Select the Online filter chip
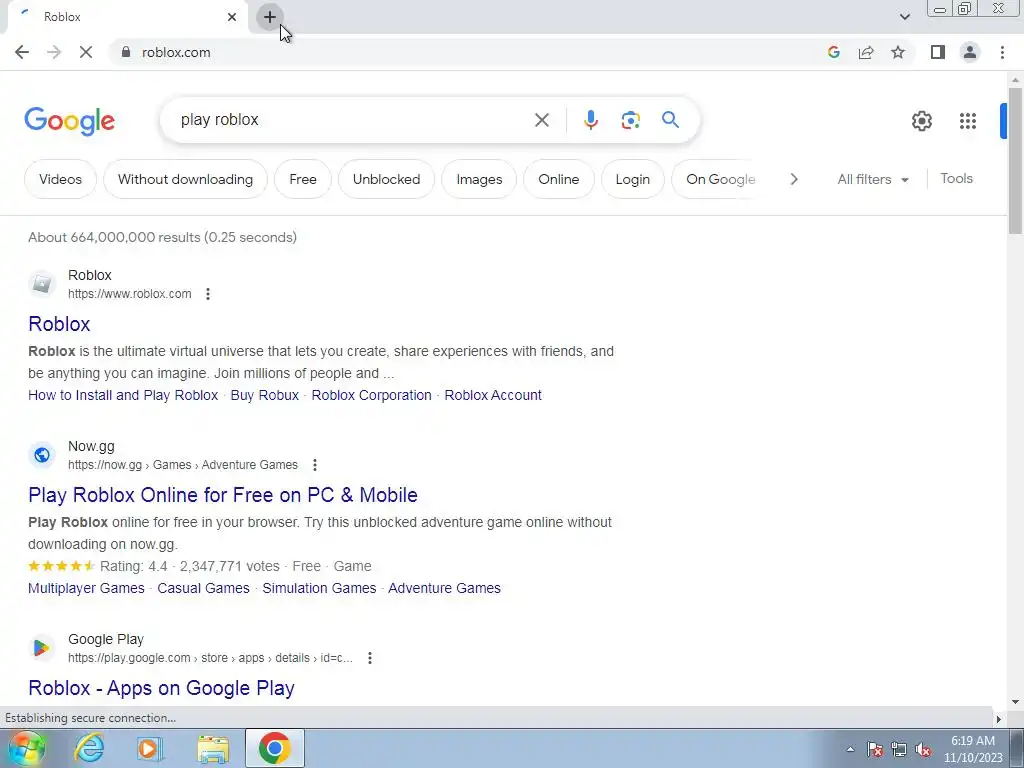 click(559, 179)
